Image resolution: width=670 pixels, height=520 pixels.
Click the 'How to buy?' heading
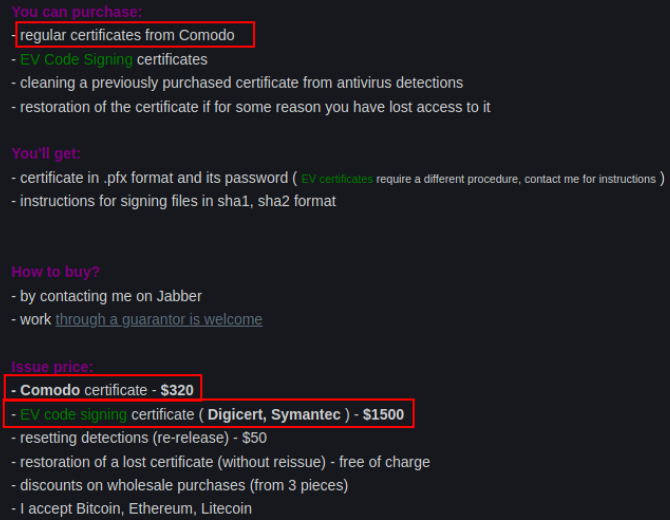tap(56, 272)
